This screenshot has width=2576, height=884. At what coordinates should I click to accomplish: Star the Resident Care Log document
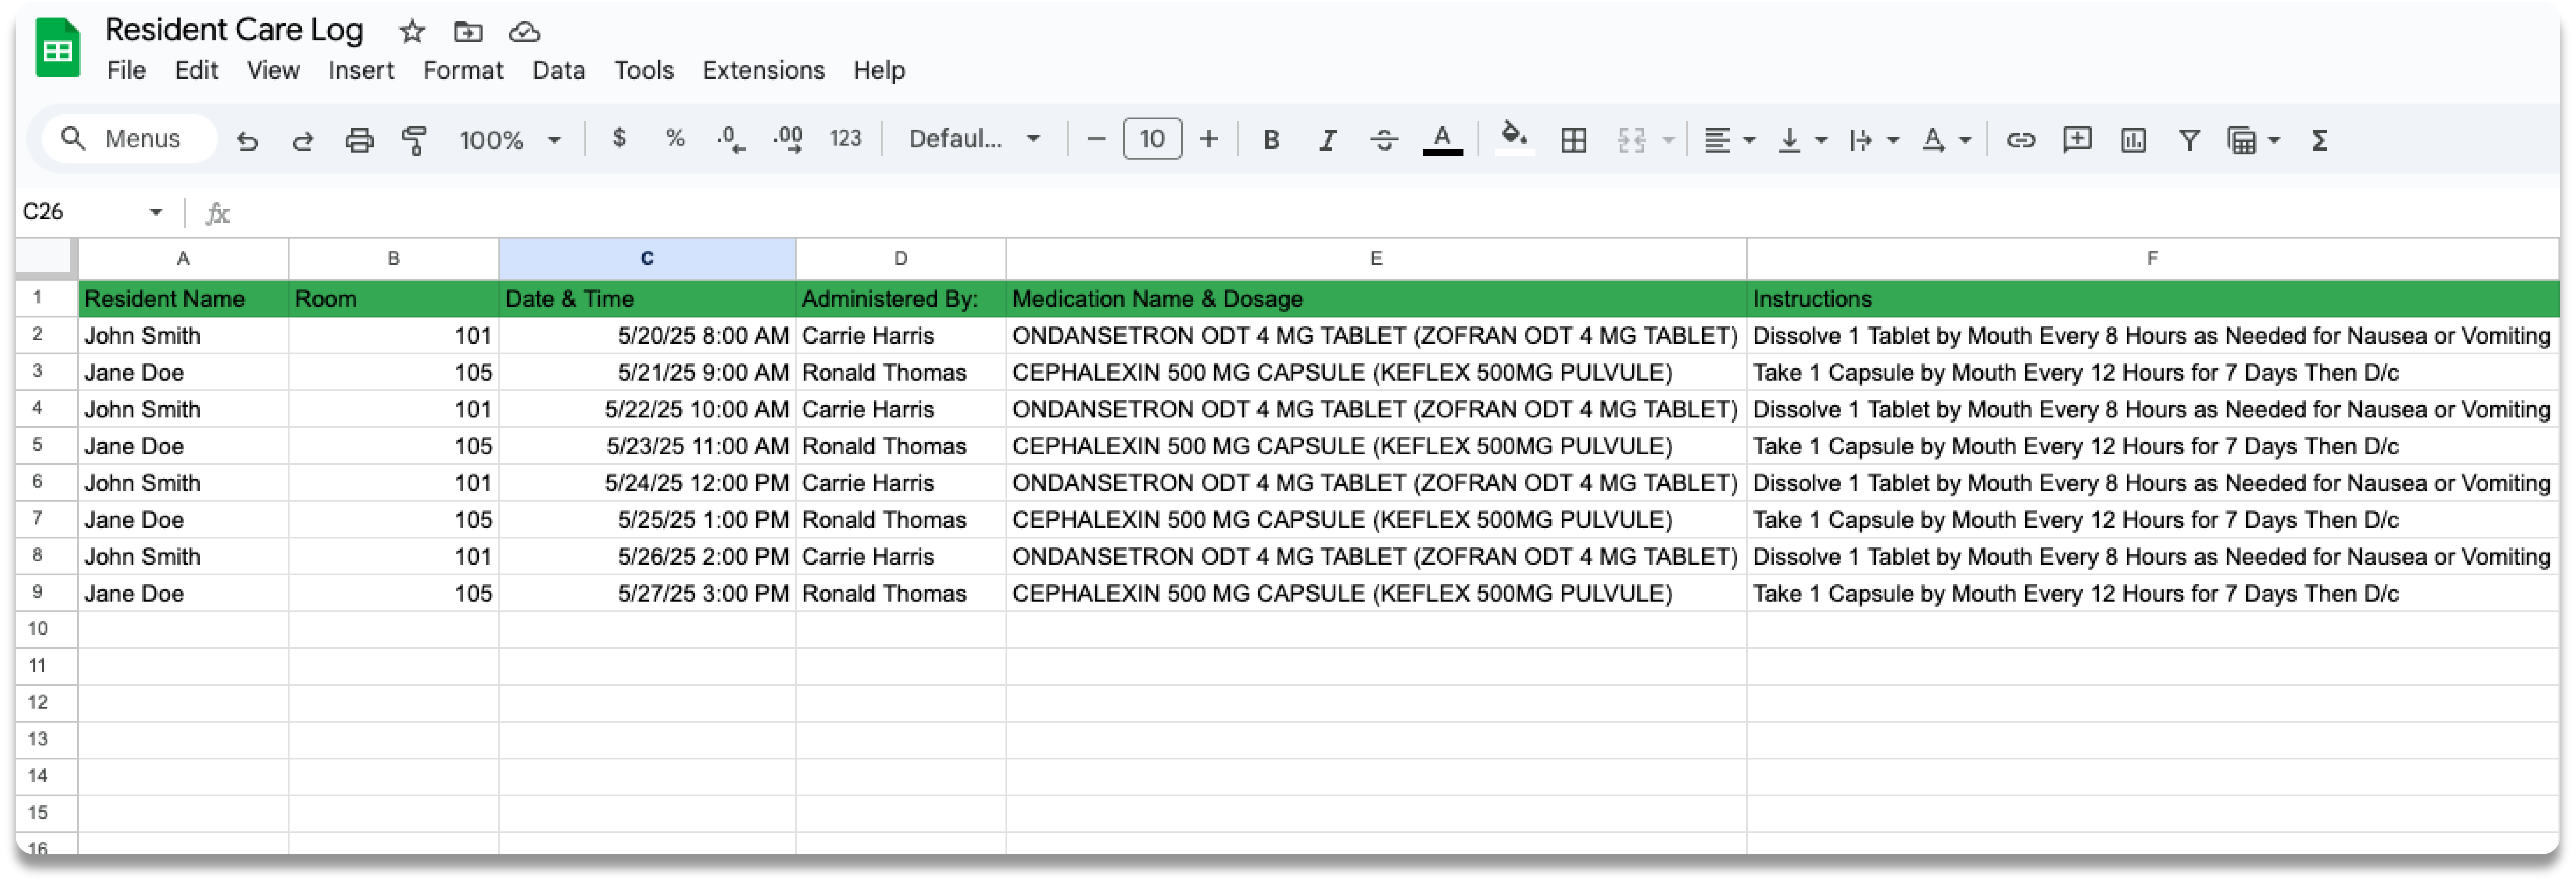(411, 32)
